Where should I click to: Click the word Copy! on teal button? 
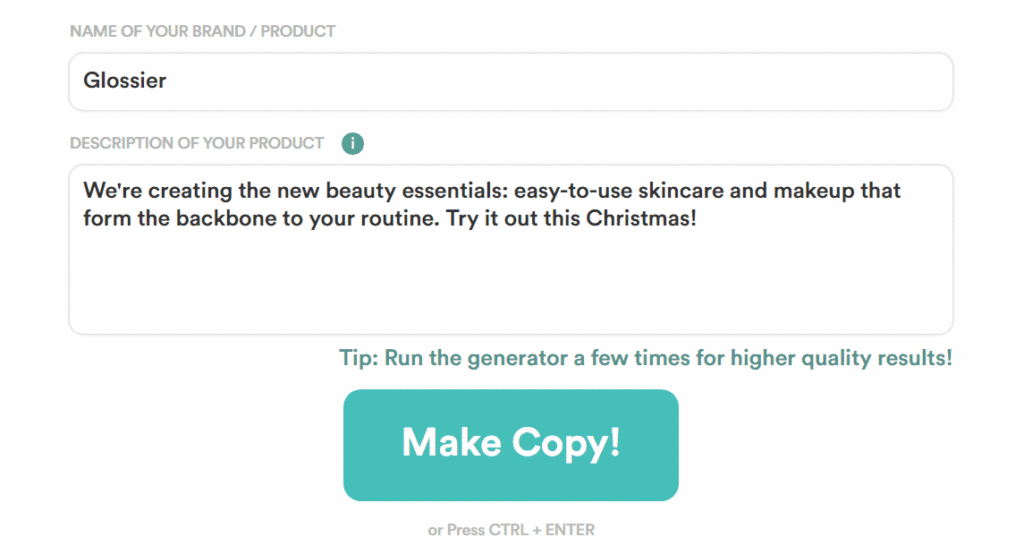click(566, 444)
